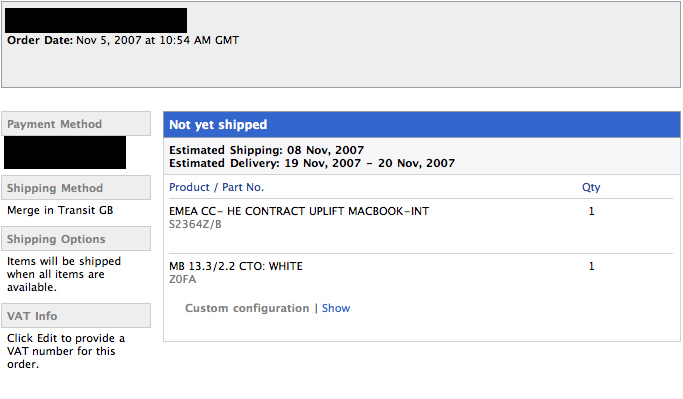Click the redacted order number block
Screen dimensions: 683x399
pos(96,20)
